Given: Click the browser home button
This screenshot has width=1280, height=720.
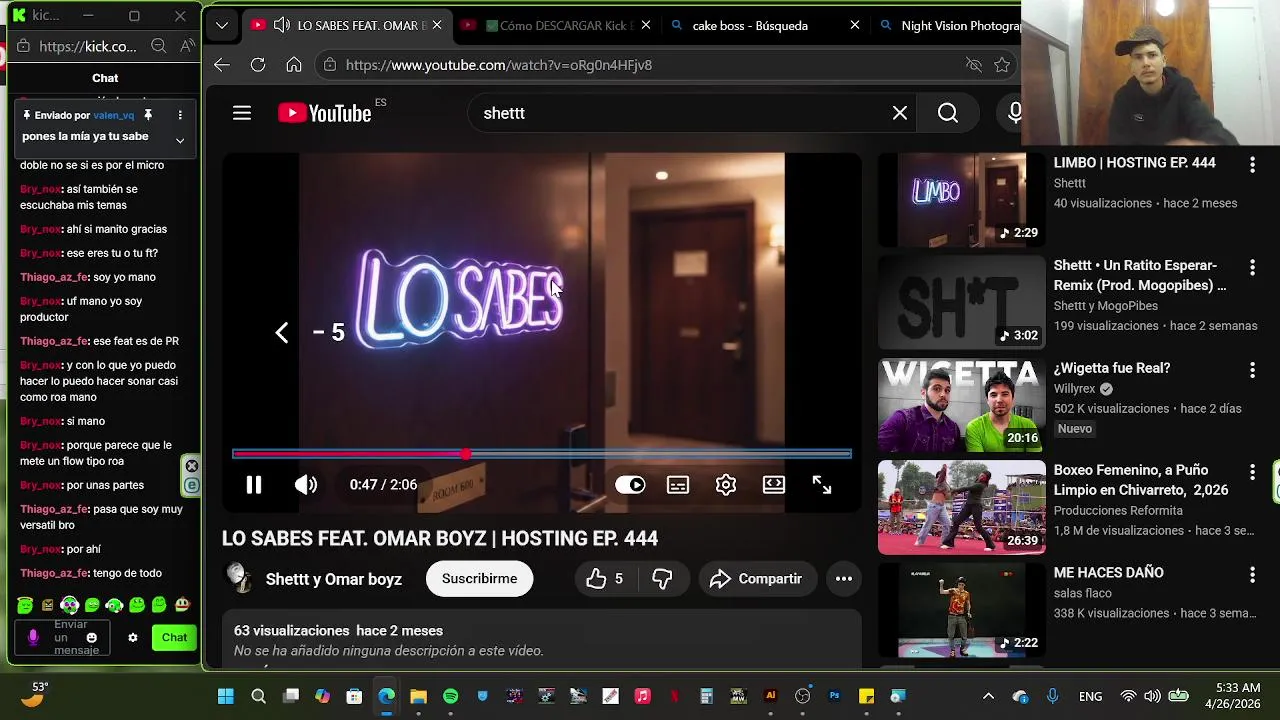Looking at the screenshot, I should point(294,65).
